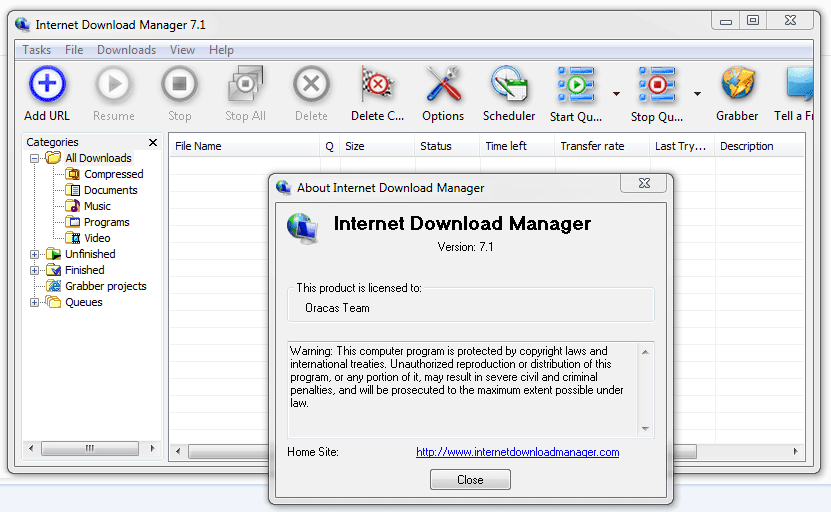Close the Categories panel
Screen dimensions: 831x512
[x=153, y=142]
